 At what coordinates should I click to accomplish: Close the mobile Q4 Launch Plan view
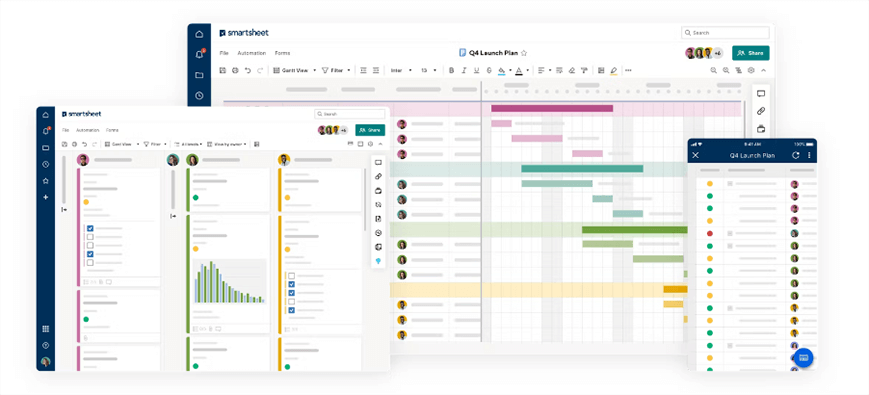(x=696, y=156)
